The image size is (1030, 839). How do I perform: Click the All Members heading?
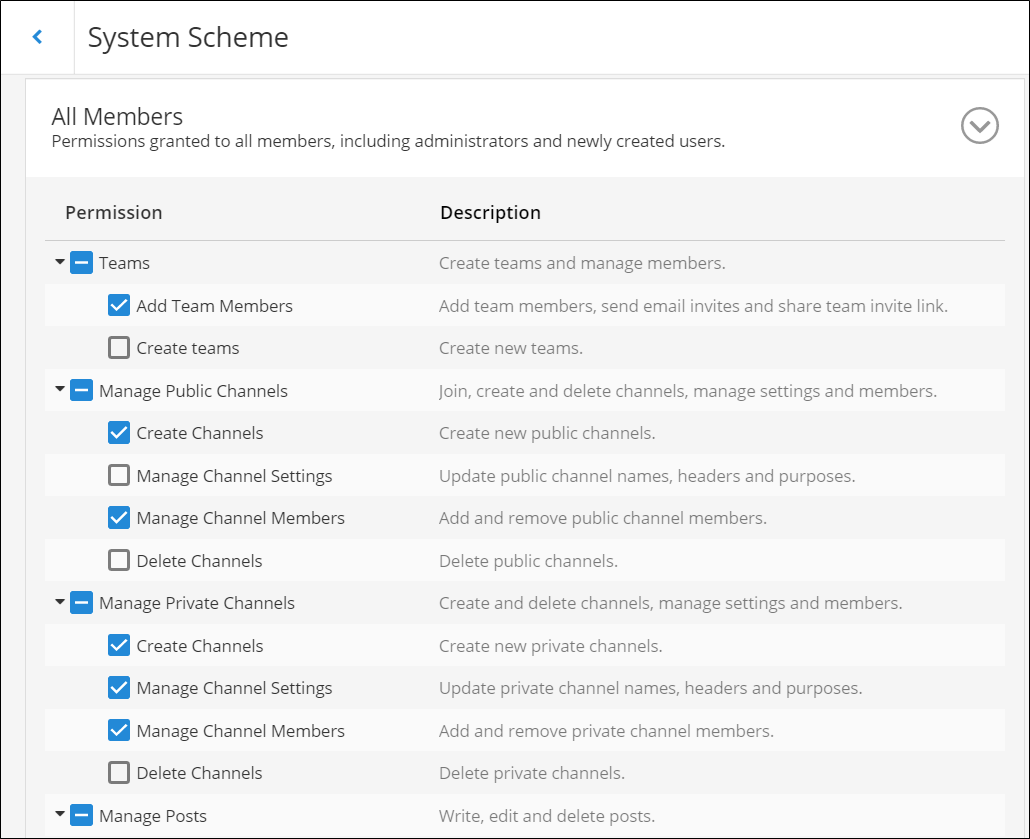pos(118,116)
